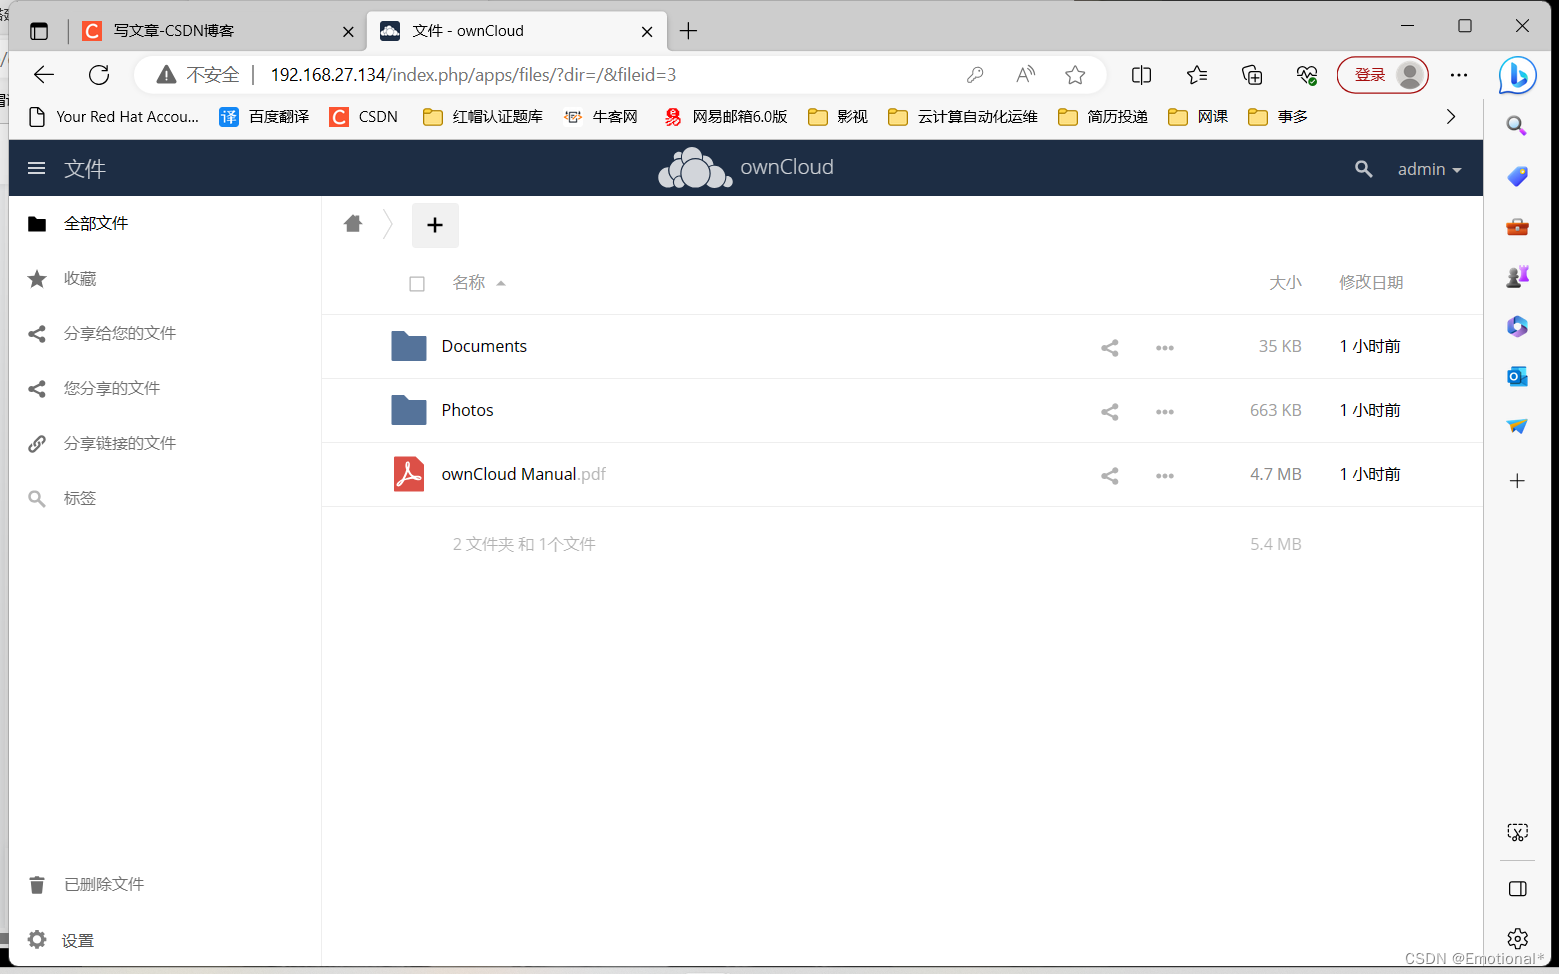Open more actions for ownCloud Manual.pdf
Screen dimensions: 1559x974
1165,476
